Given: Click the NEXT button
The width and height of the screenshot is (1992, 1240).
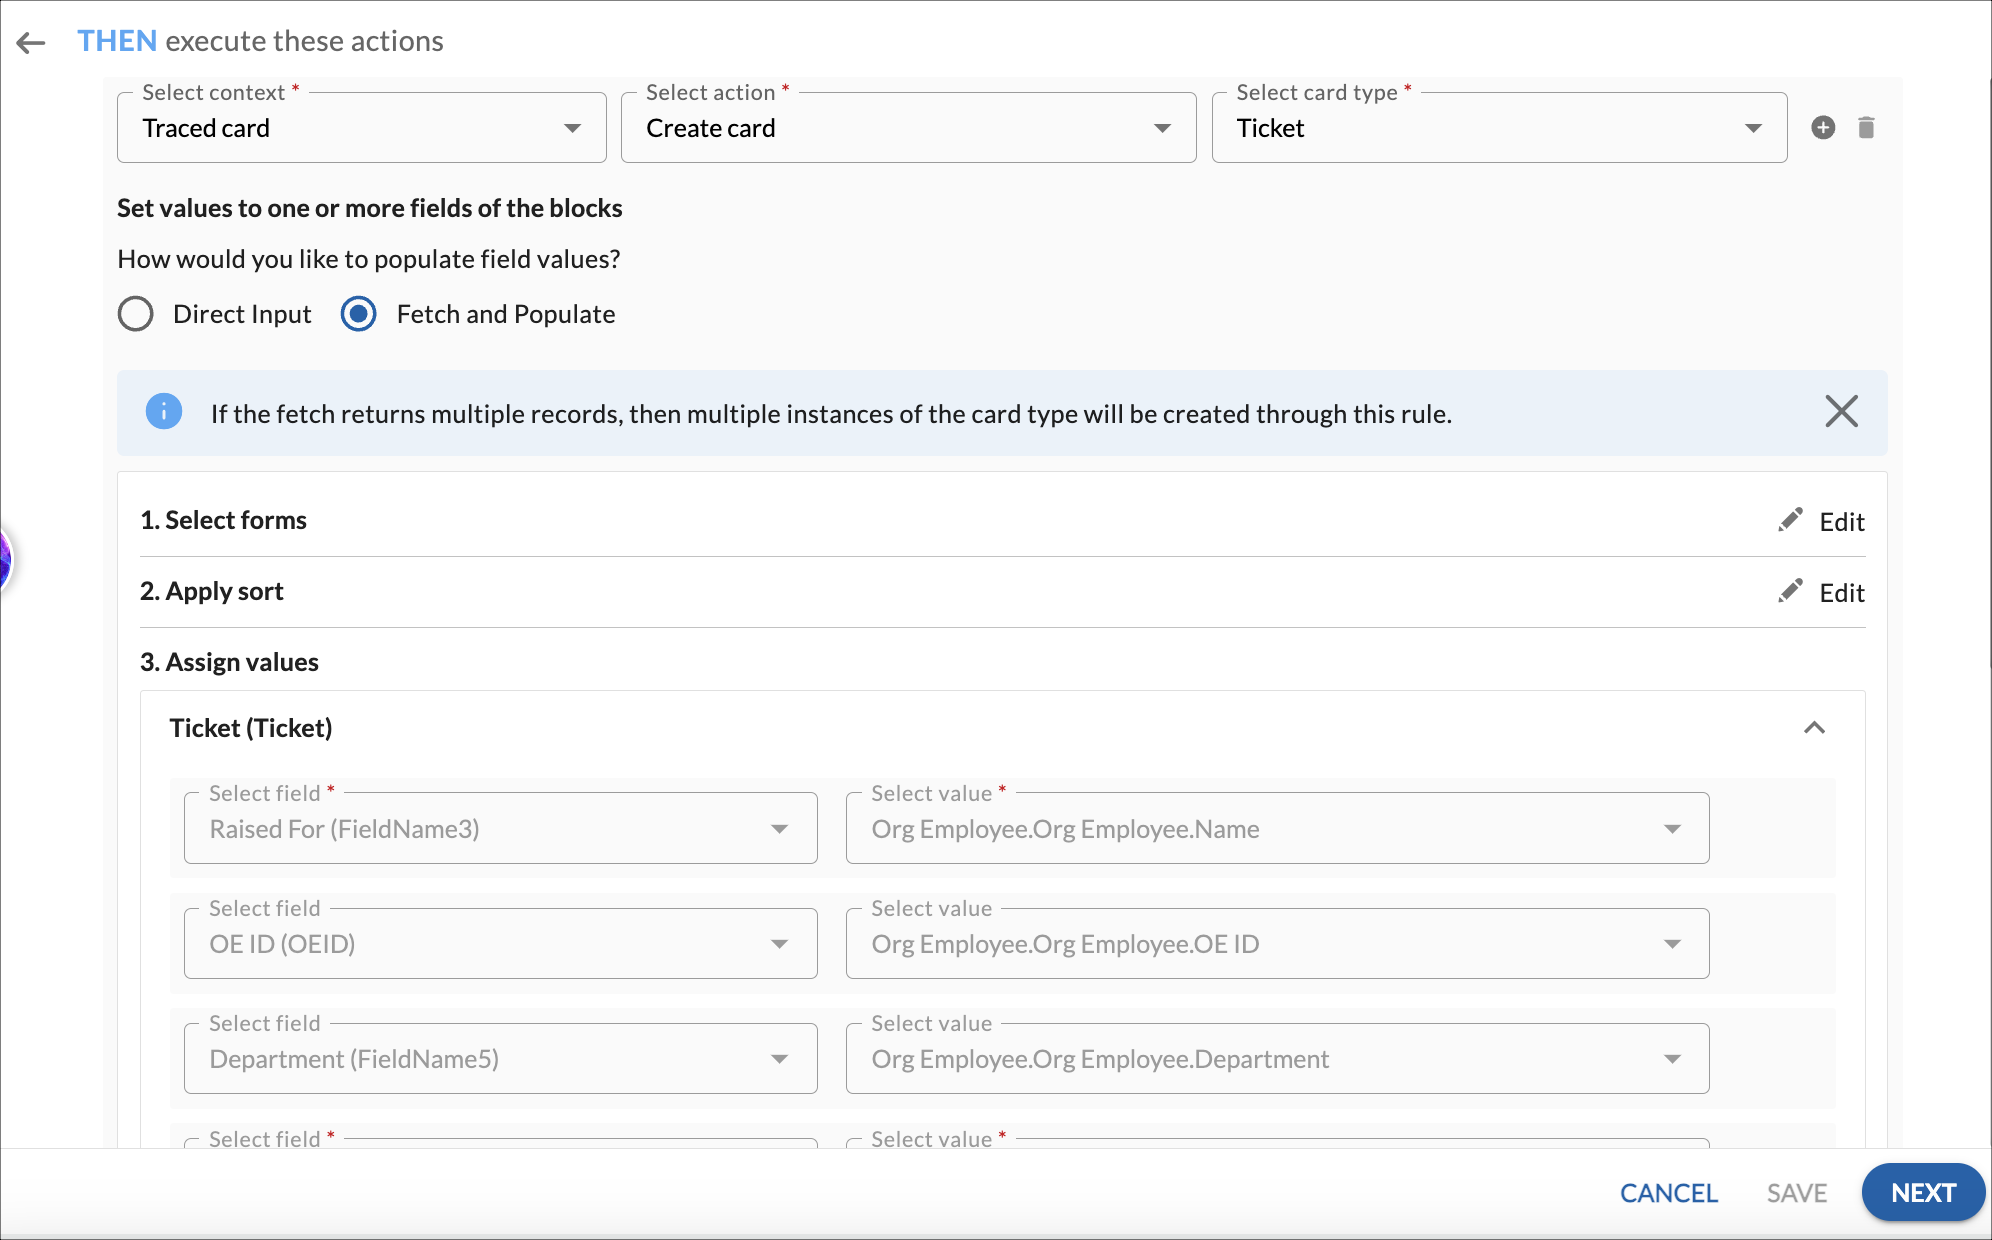Looking at the screenshot, I should (x=1922, y=1192).
